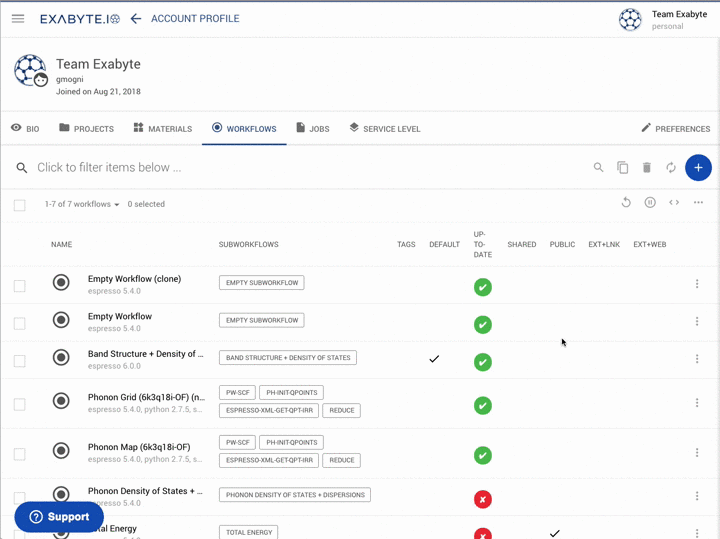The width and height of the screenshot is (720, 539).
Task: Click the Support button
Action: pyautogui.click(x=59, y=517)
